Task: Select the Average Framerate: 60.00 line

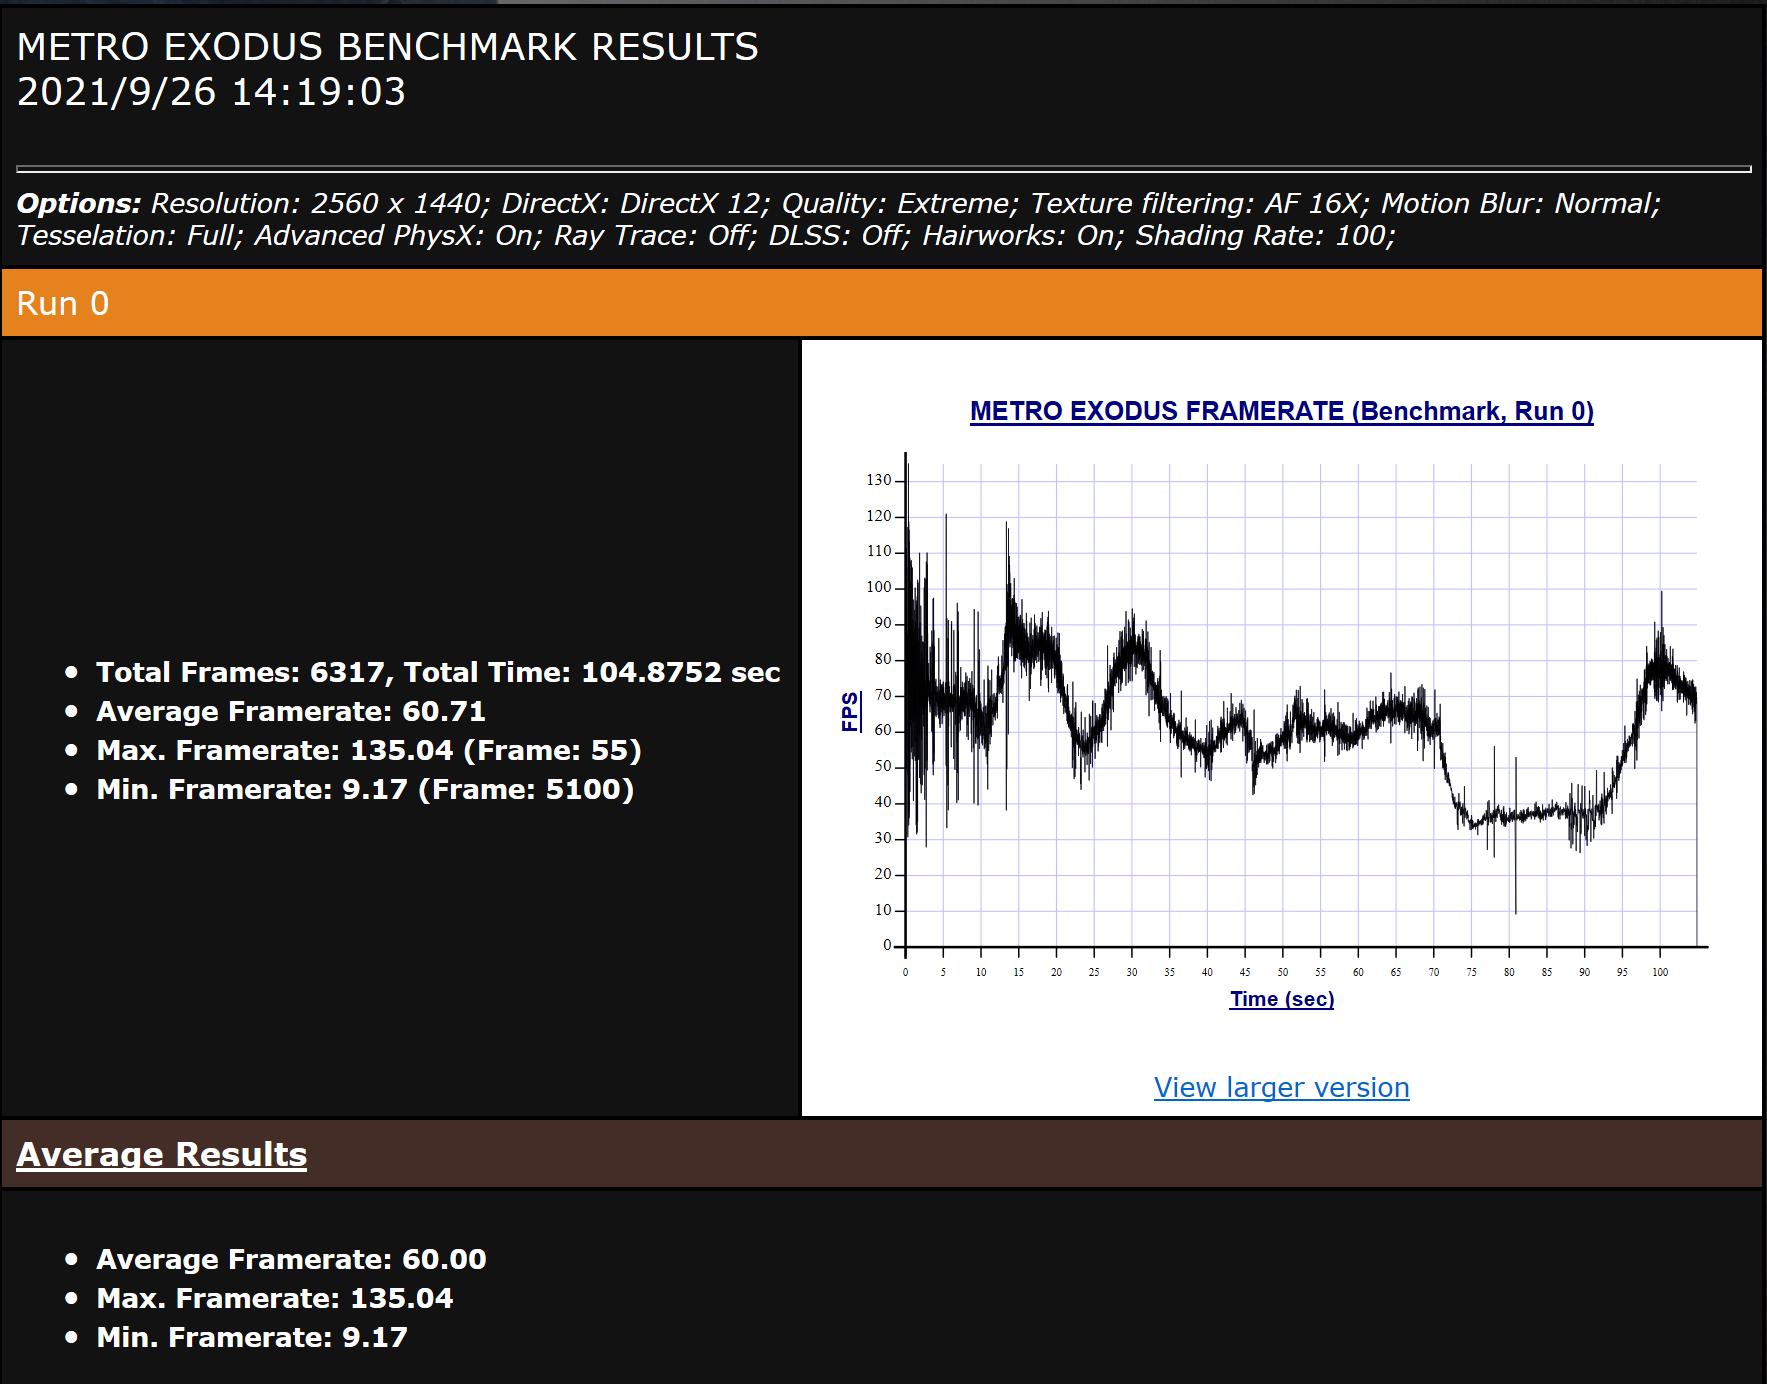Action: coord(291,1259)
